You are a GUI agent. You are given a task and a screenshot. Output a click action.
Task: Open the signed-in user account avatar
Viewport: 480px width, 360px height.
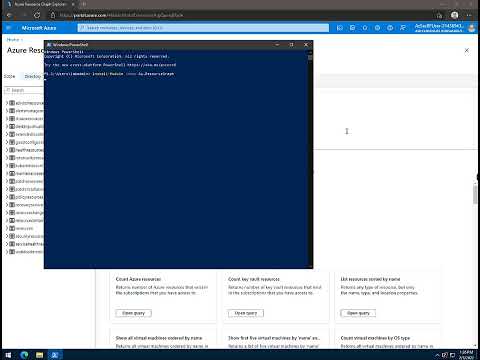pyautogui.click(x=471, y=28)
